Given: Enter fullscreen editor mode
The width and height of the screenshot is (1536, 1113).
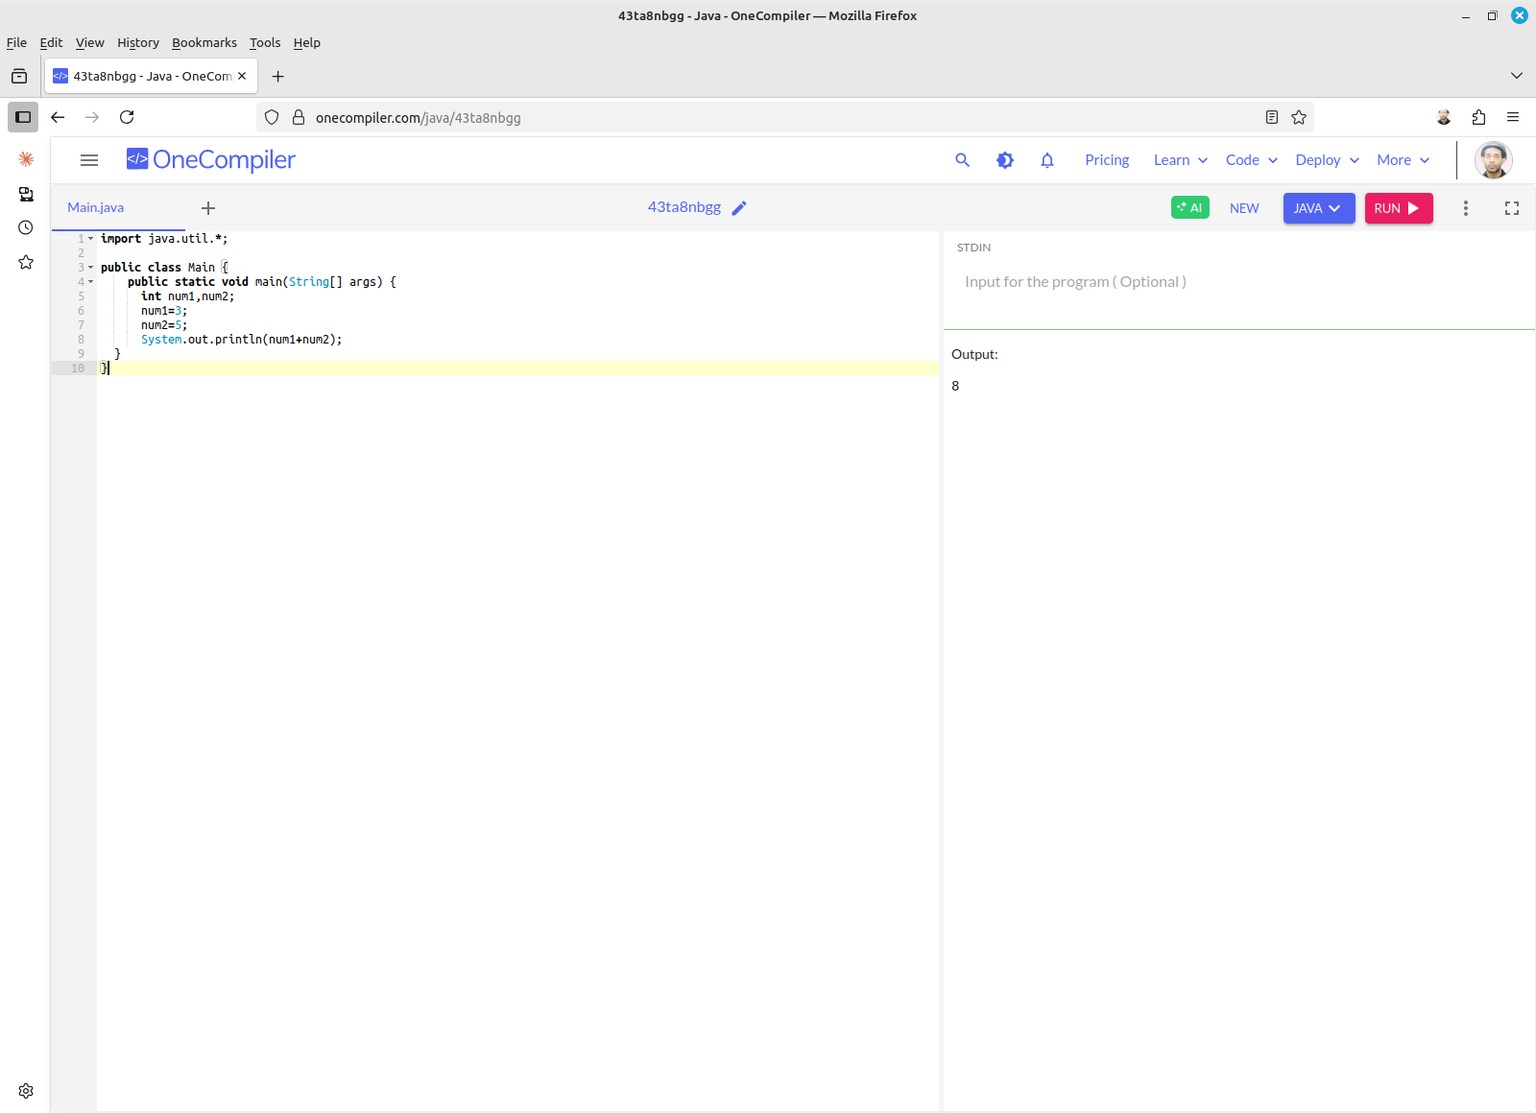Looking at the screenshot, I should 1512,208.
